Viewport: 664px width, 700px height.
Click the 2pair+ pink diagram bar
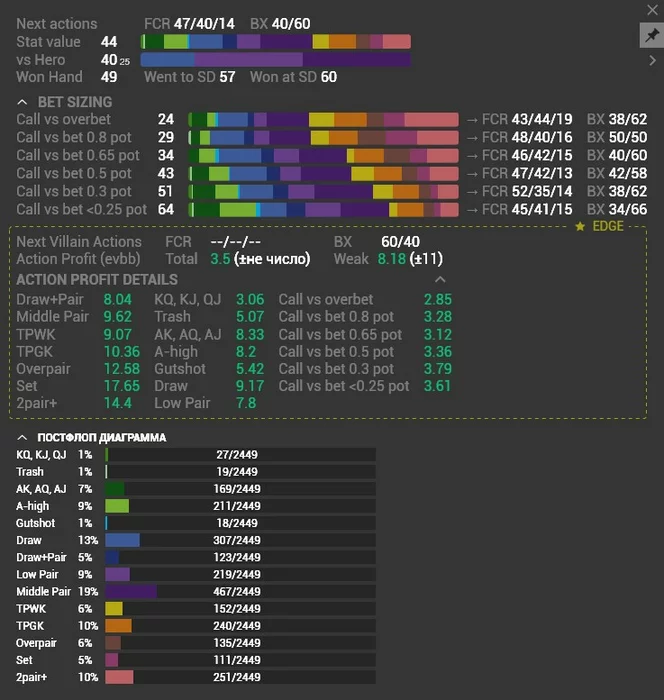tap(119, 677)
